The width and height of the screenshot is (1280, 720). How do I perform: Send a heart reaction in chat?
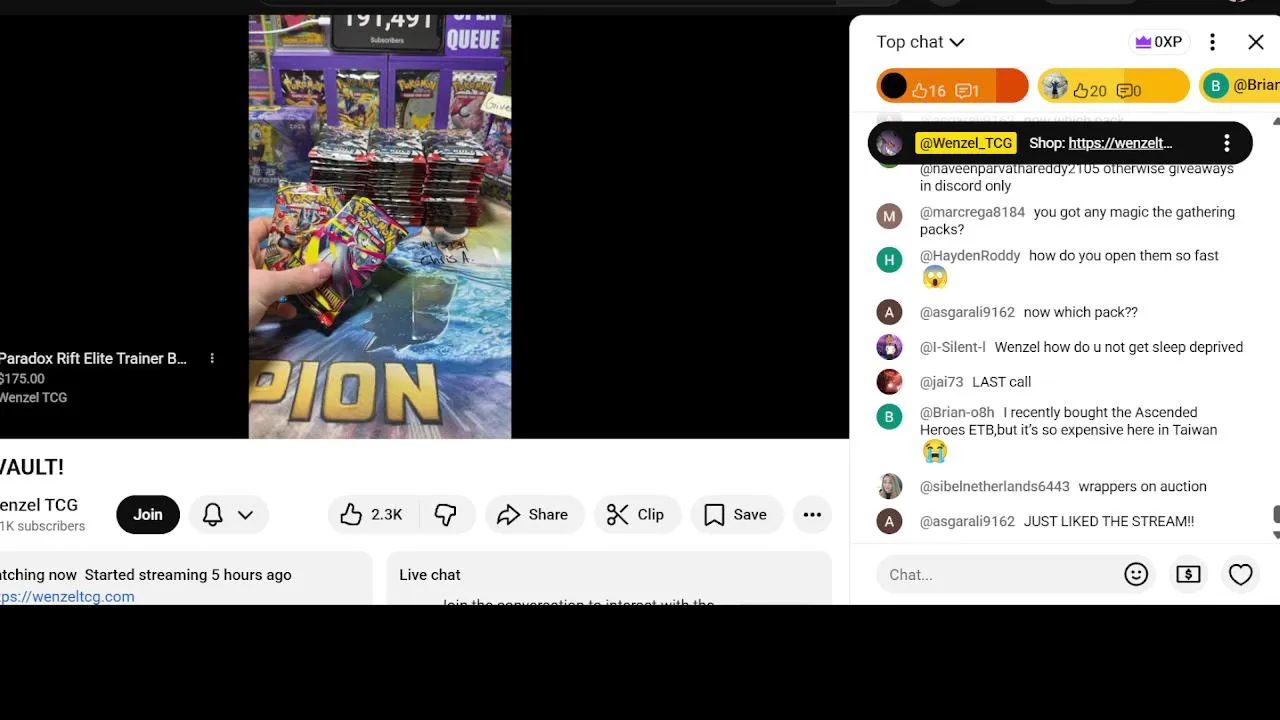pos(1240,574)
